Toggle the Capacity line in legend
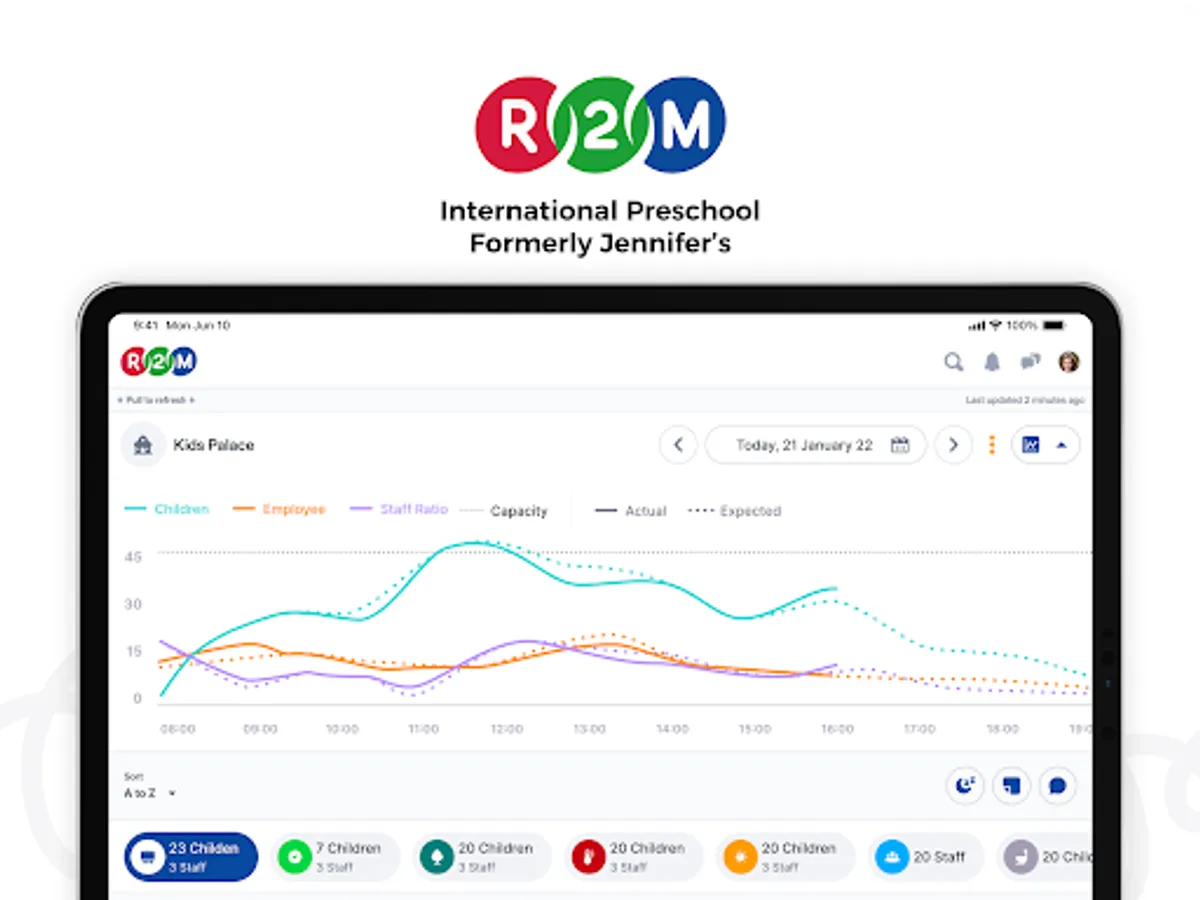The image size is (1200, 900). pyautogui.click(x=503, y=511)
